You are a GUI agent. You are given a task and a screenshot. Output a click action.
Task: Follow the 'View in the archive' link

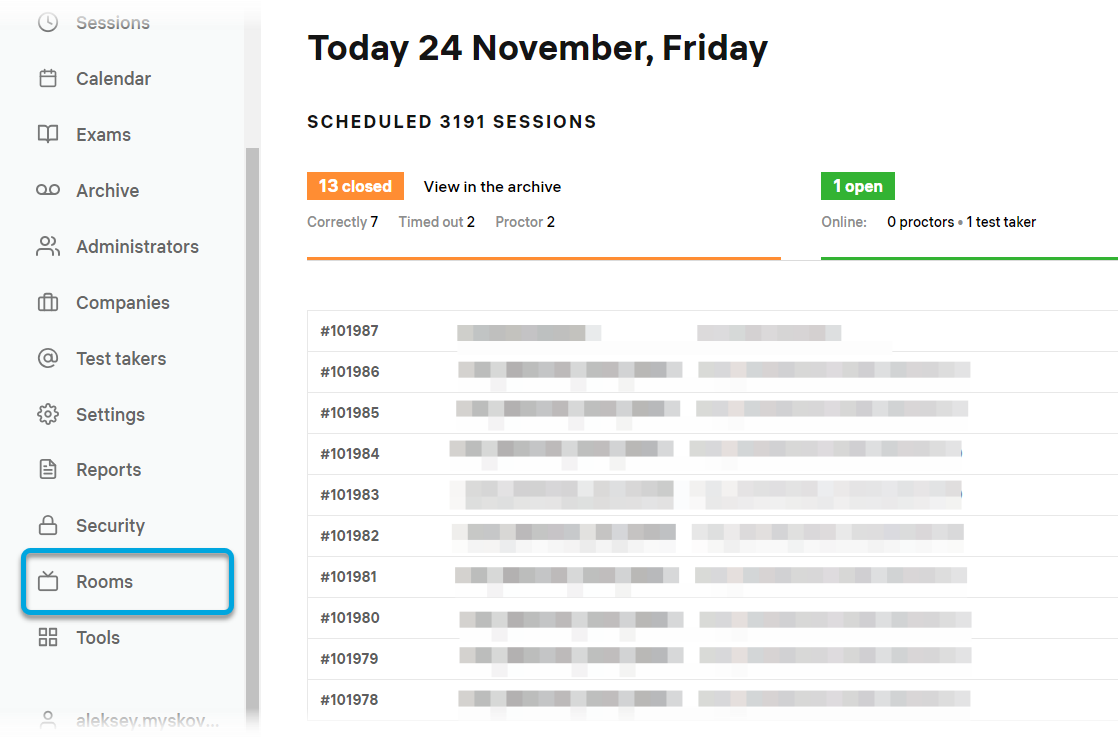pyautogui.click(x=492, y=187)
